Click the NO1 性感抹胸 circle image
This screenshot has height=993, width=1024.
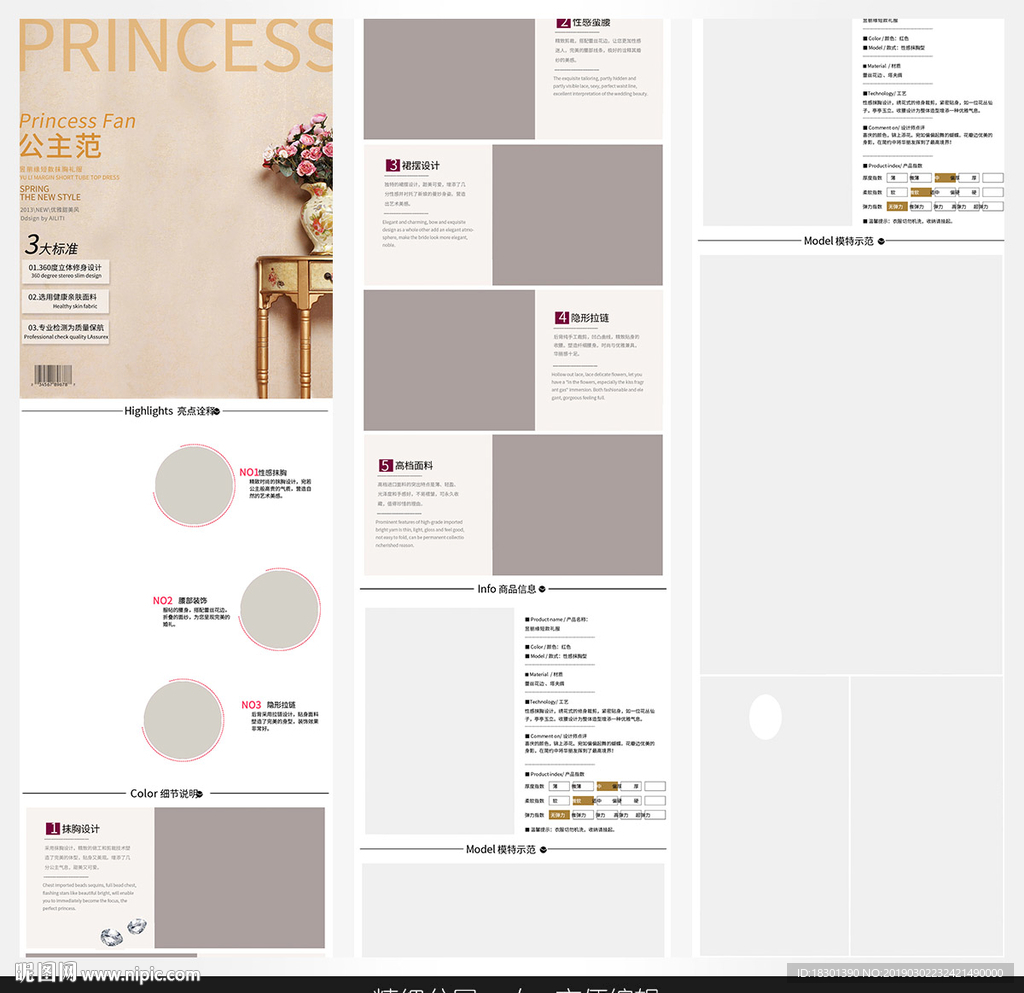click(194, 485)
